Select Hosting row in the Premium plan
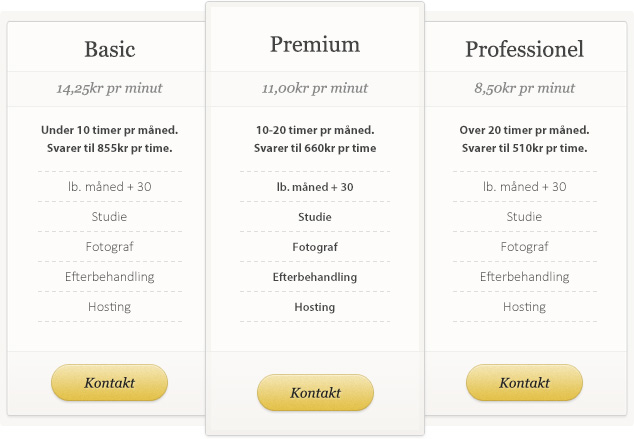This screenshot has width=634, height=439. (x=315, y=307)
